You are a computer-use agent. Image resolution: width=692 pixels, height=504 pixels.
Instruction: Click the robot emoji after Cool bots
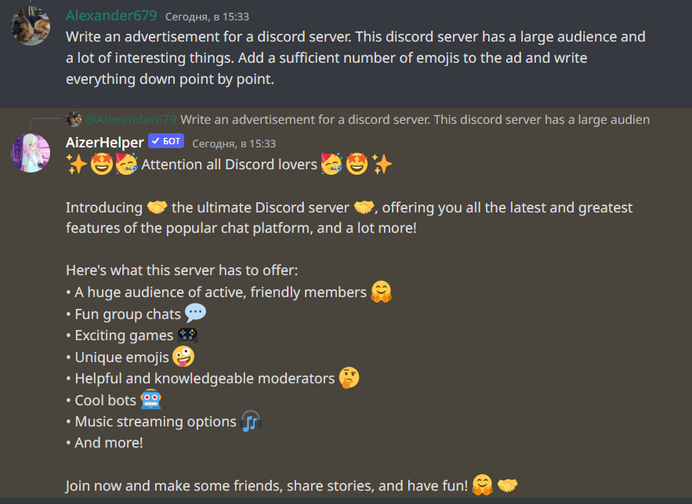pyautogui.click(x=151, y=400)
